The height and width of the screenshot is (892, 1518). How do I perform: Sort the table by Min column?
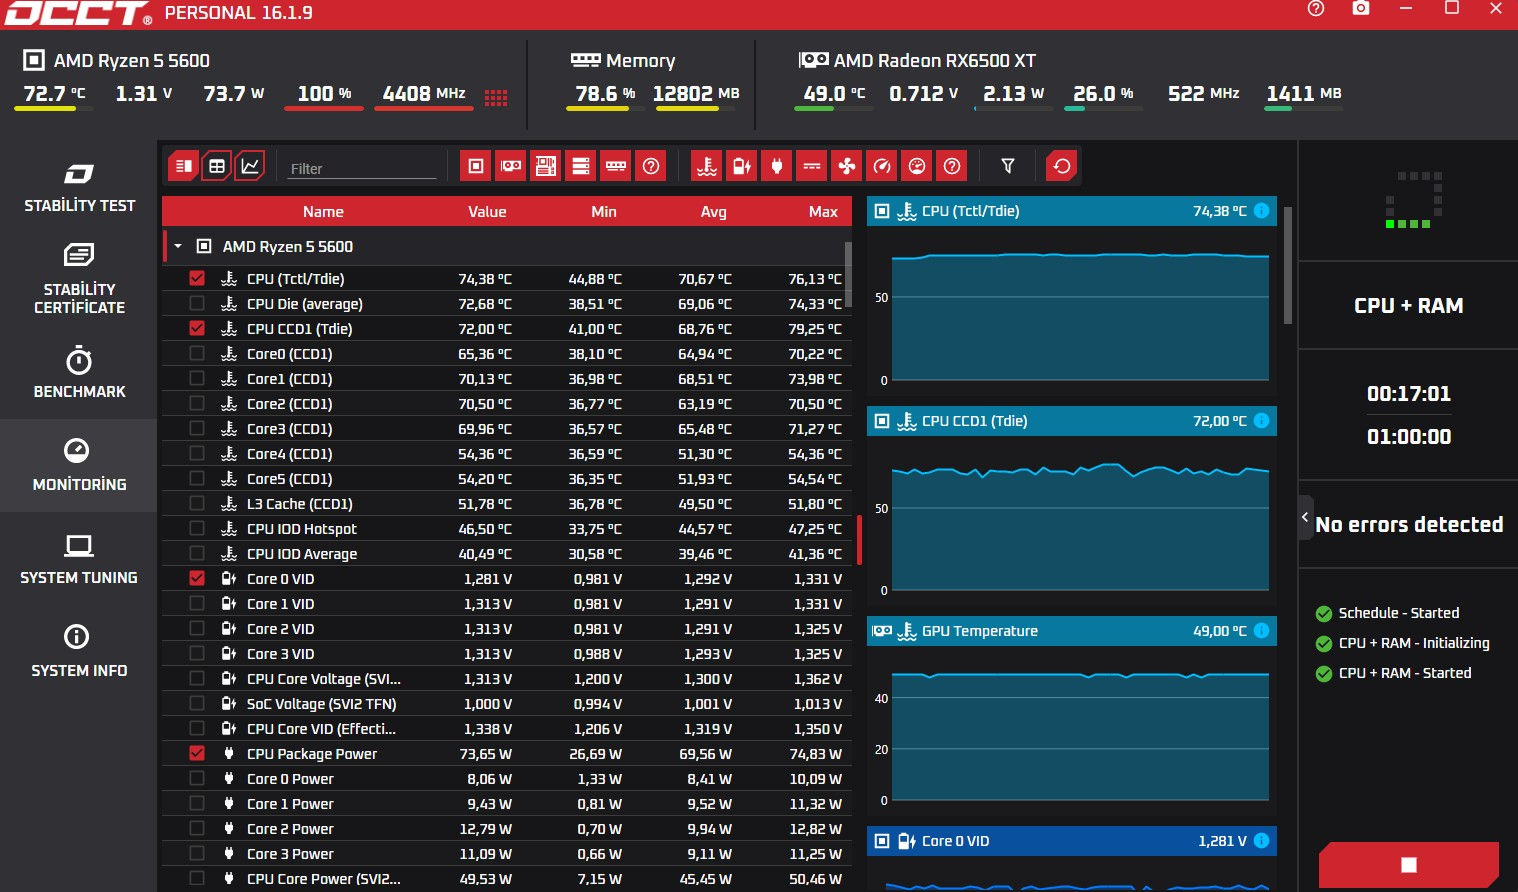[604, 211]
